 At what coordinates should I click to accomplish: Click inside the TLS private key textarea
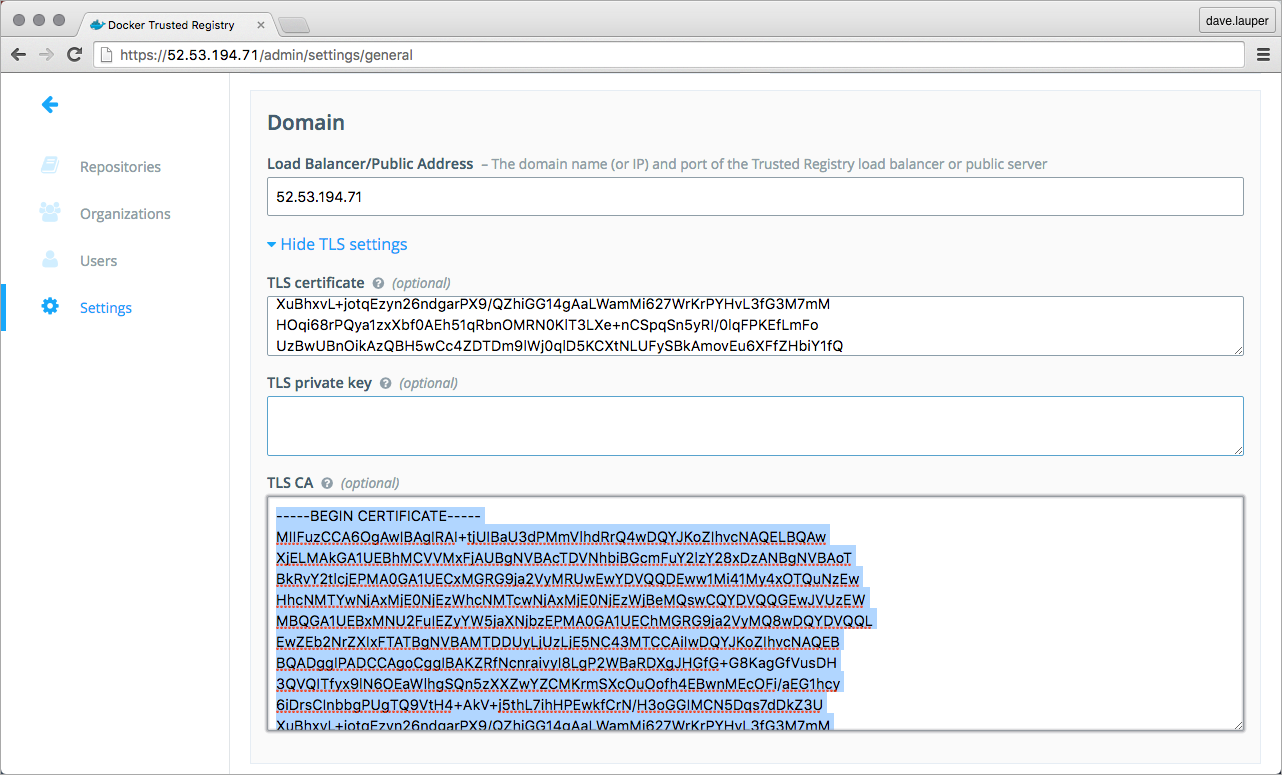point(754,426)
